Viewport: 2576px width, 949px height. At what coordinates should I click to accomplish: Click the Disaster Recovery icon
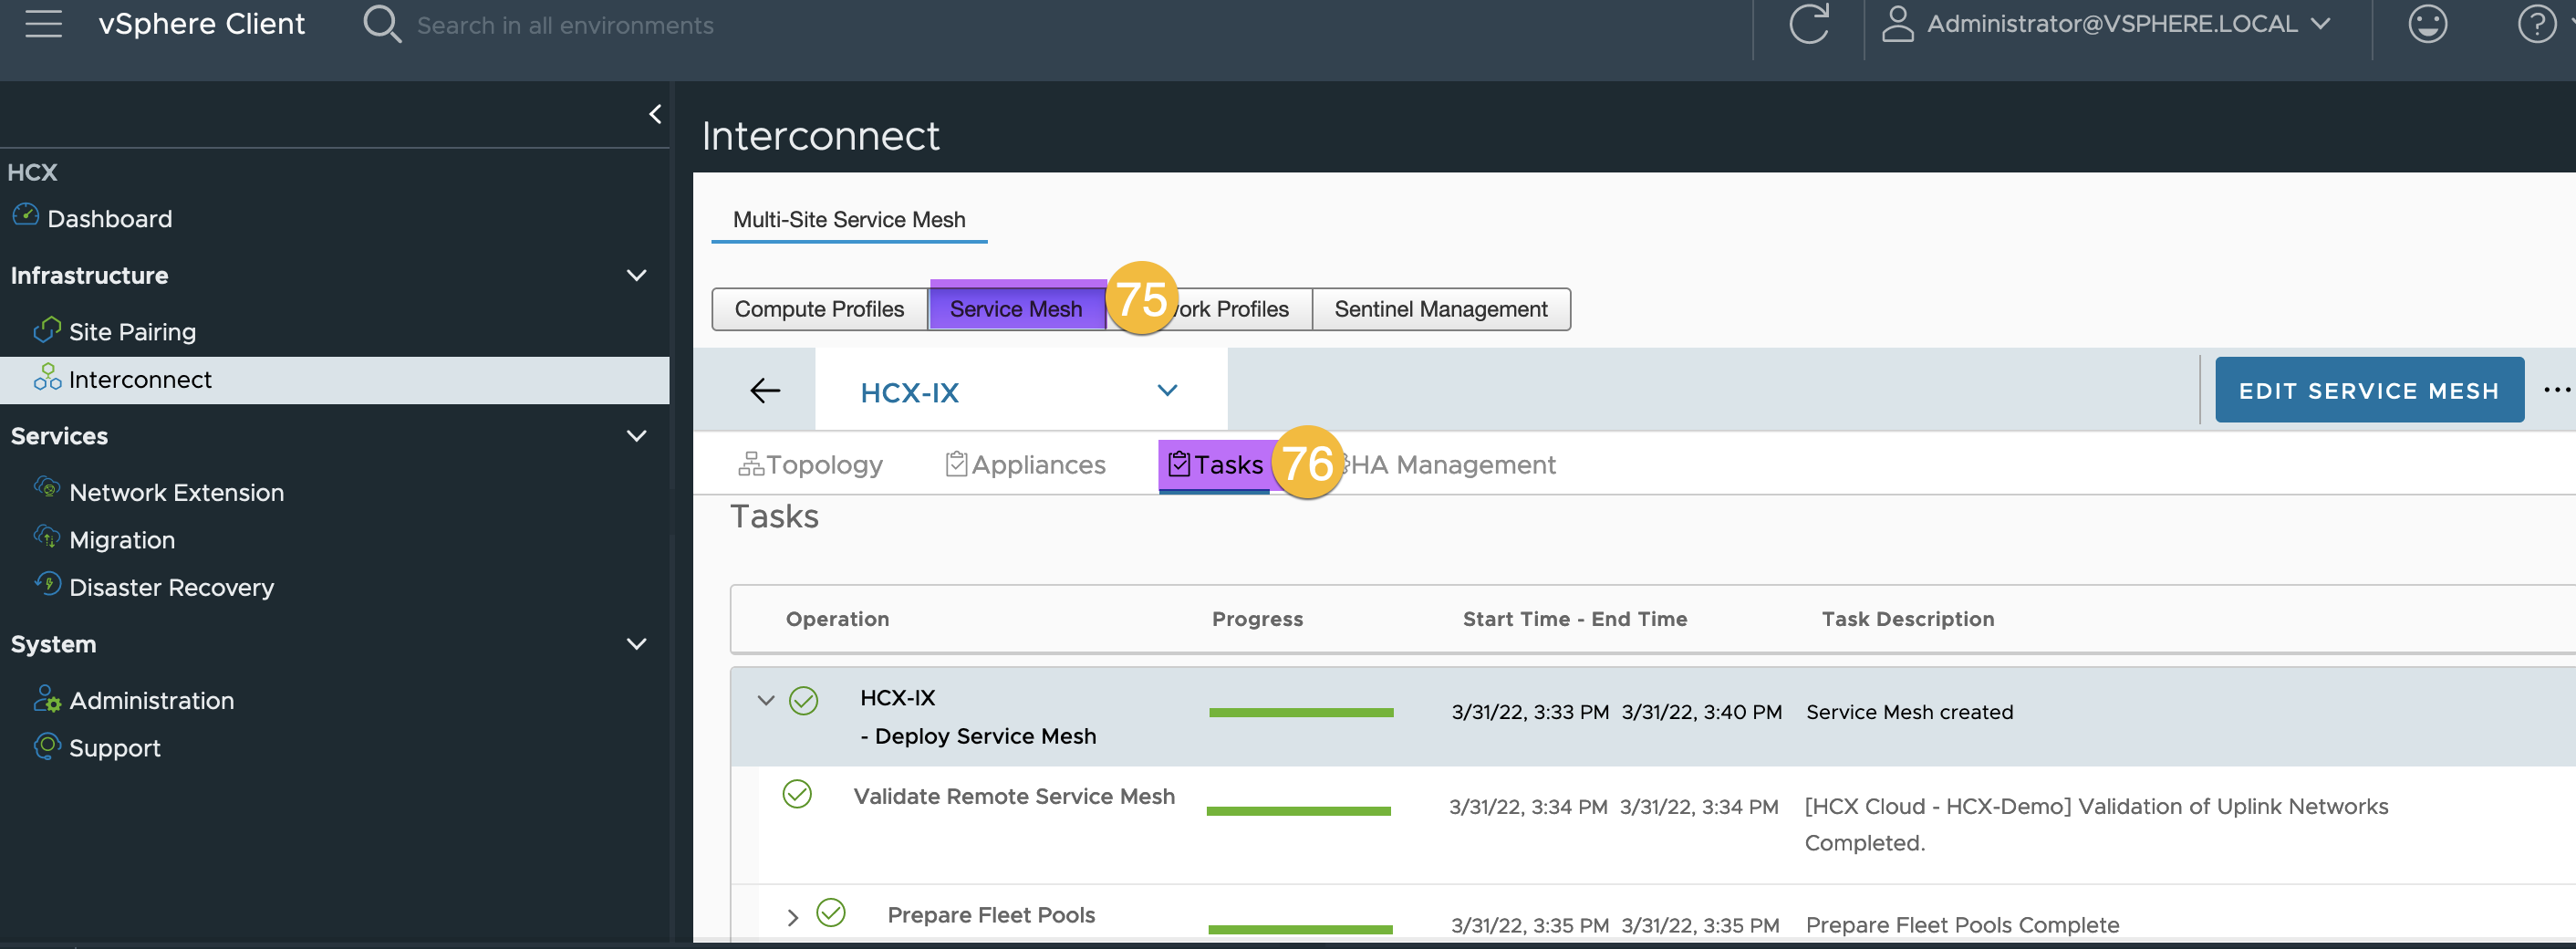[47, 583]
